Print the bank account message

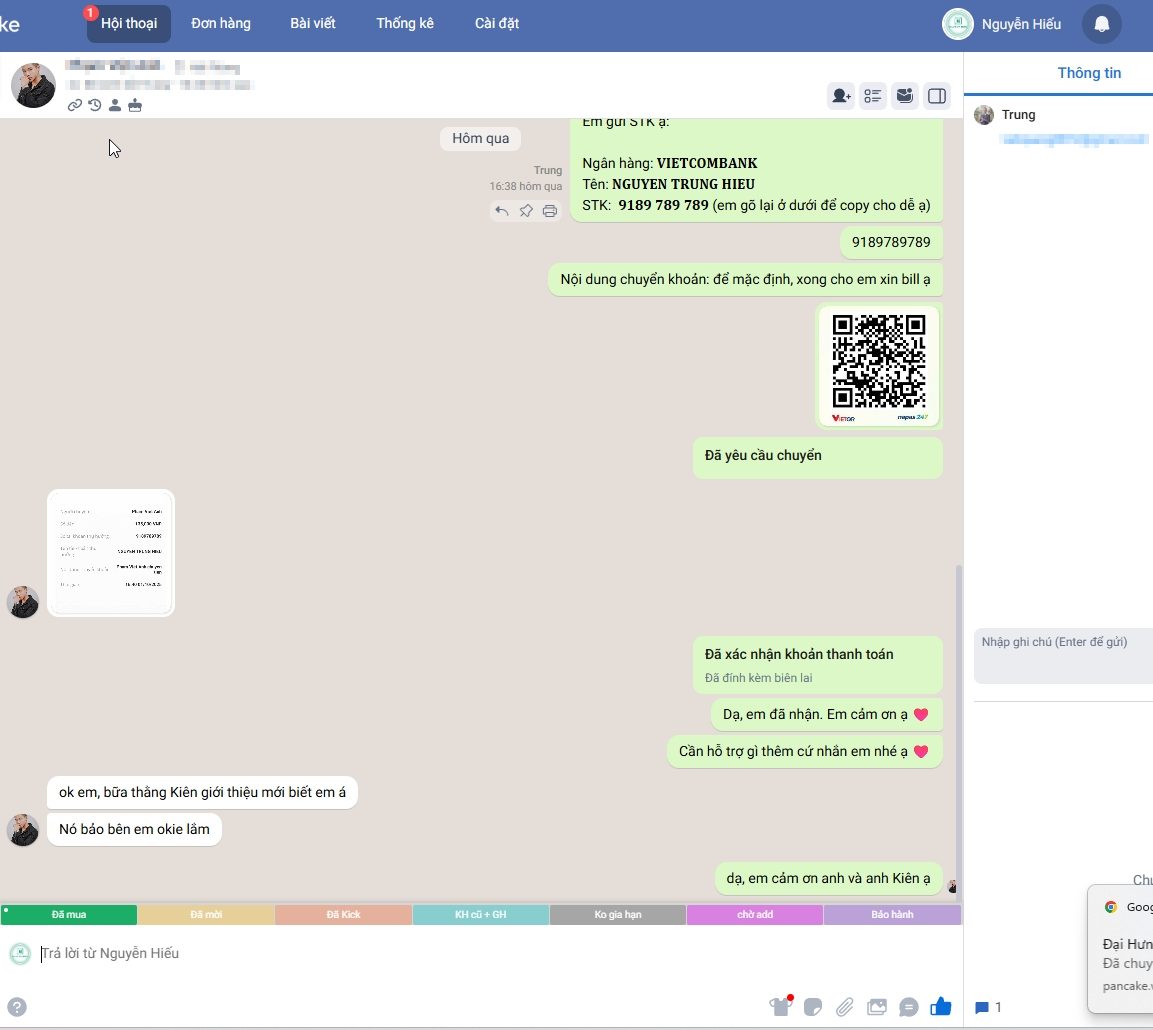click(x=549, y=211)
